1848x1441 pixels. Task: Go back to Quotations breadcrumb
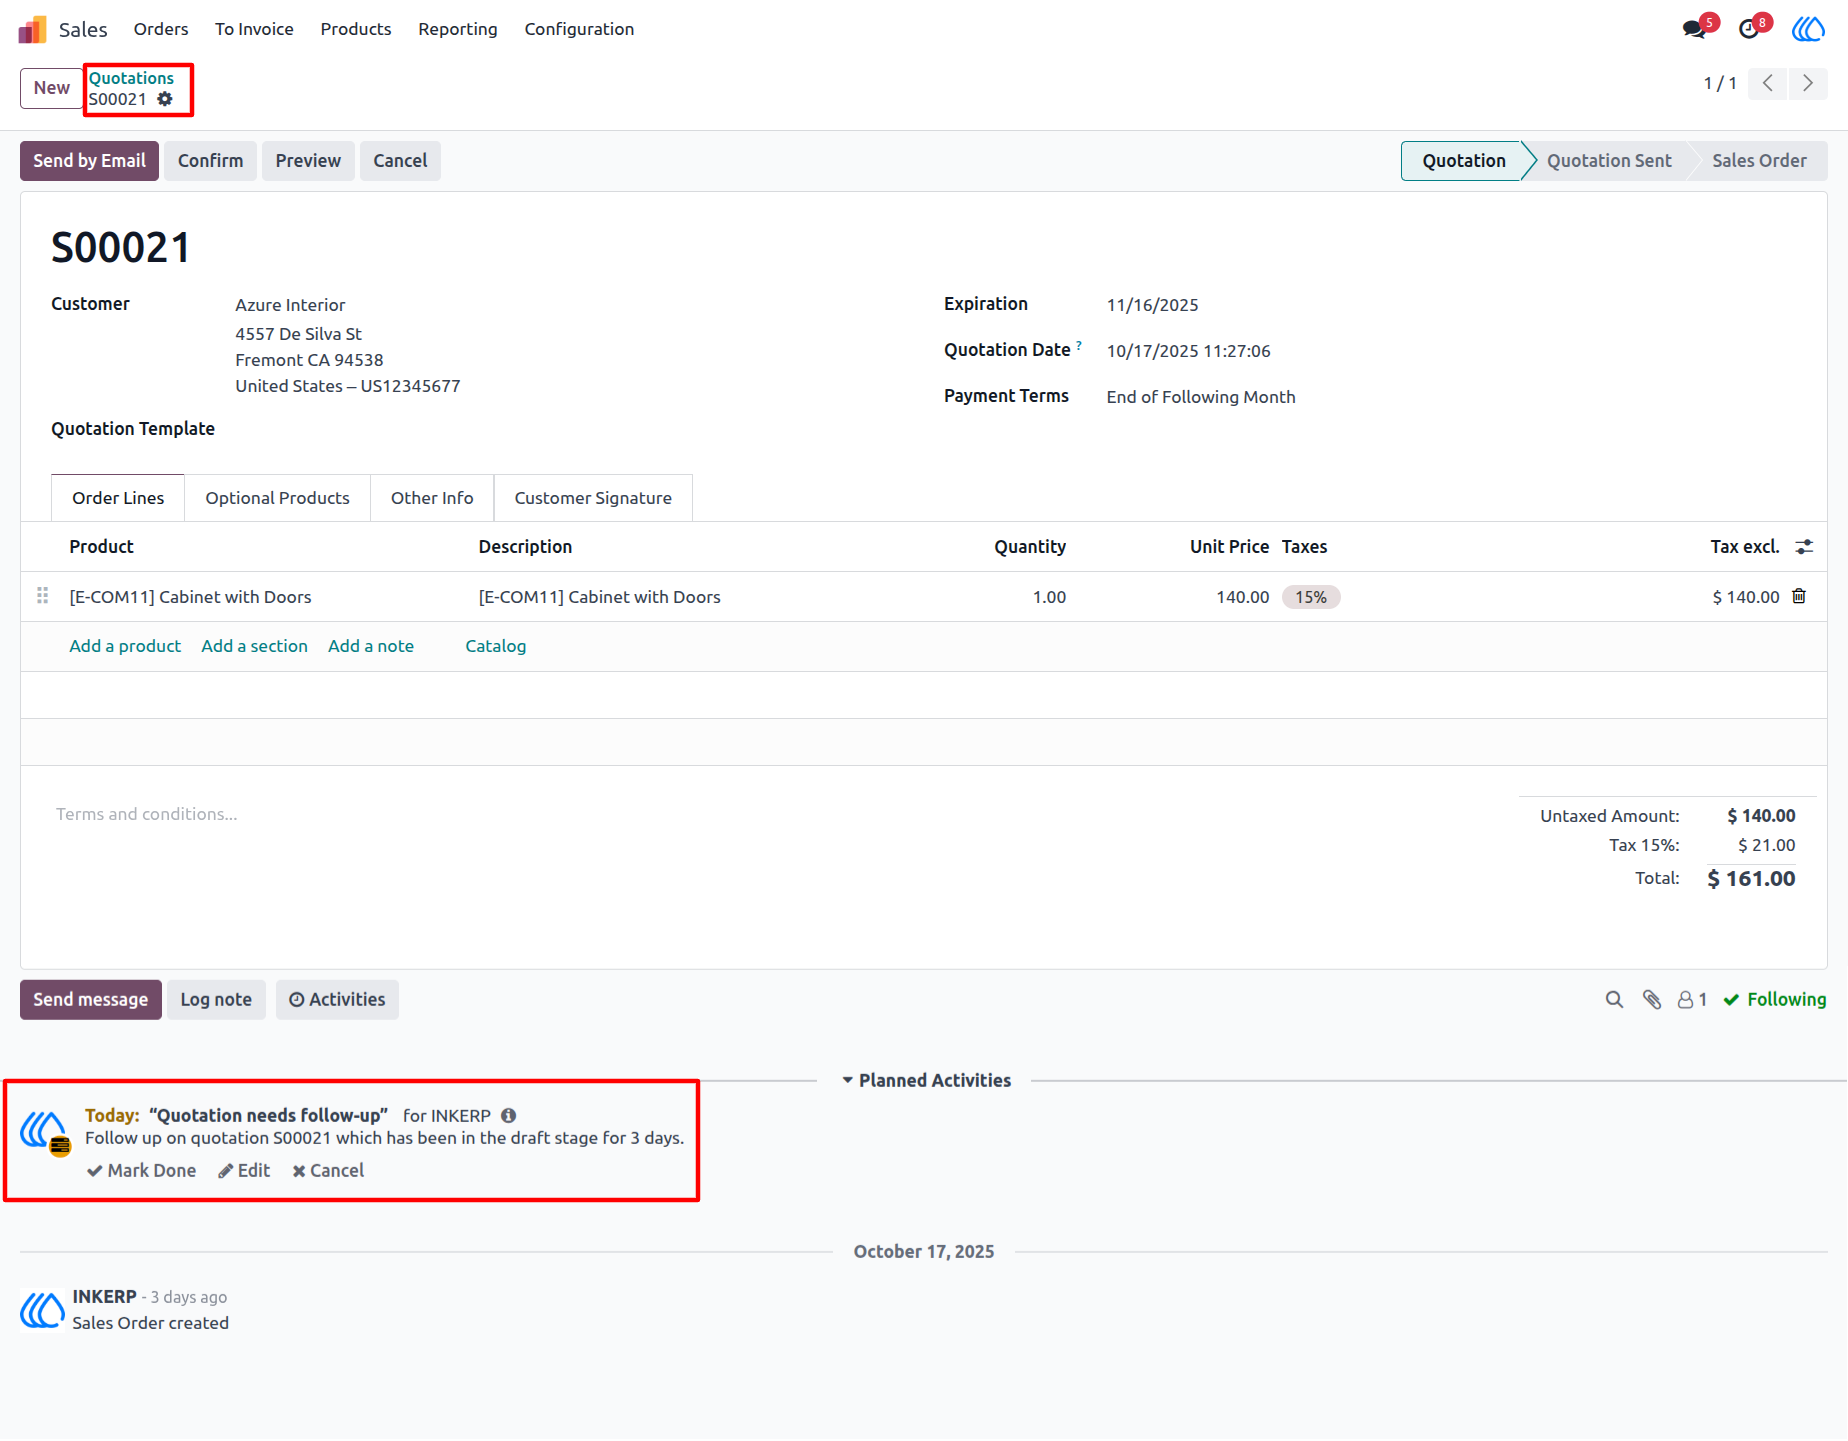pos(131,78)
